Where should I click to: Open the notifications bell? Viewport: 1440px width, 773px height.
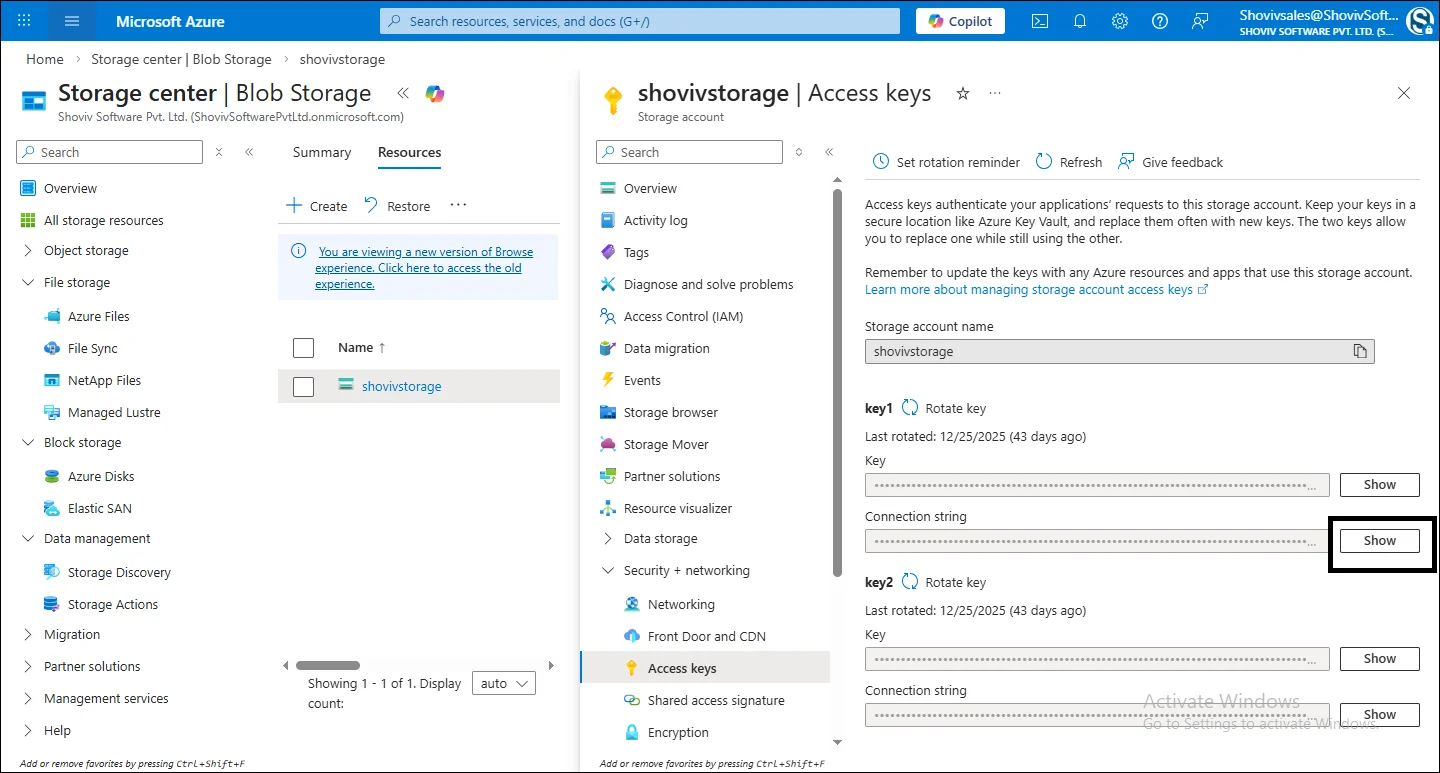click(1080, 21)
